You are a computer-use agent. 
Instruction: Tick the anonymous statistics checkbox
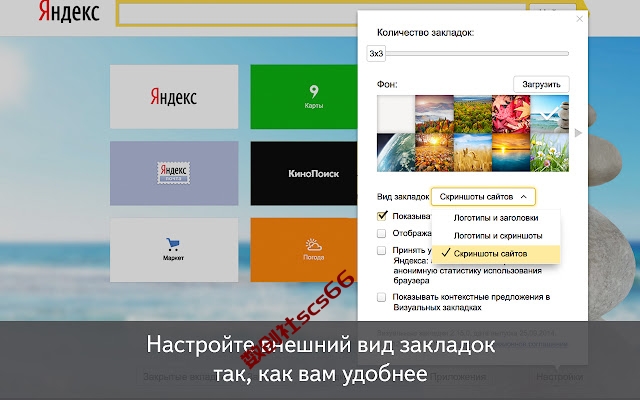(382, 250)
